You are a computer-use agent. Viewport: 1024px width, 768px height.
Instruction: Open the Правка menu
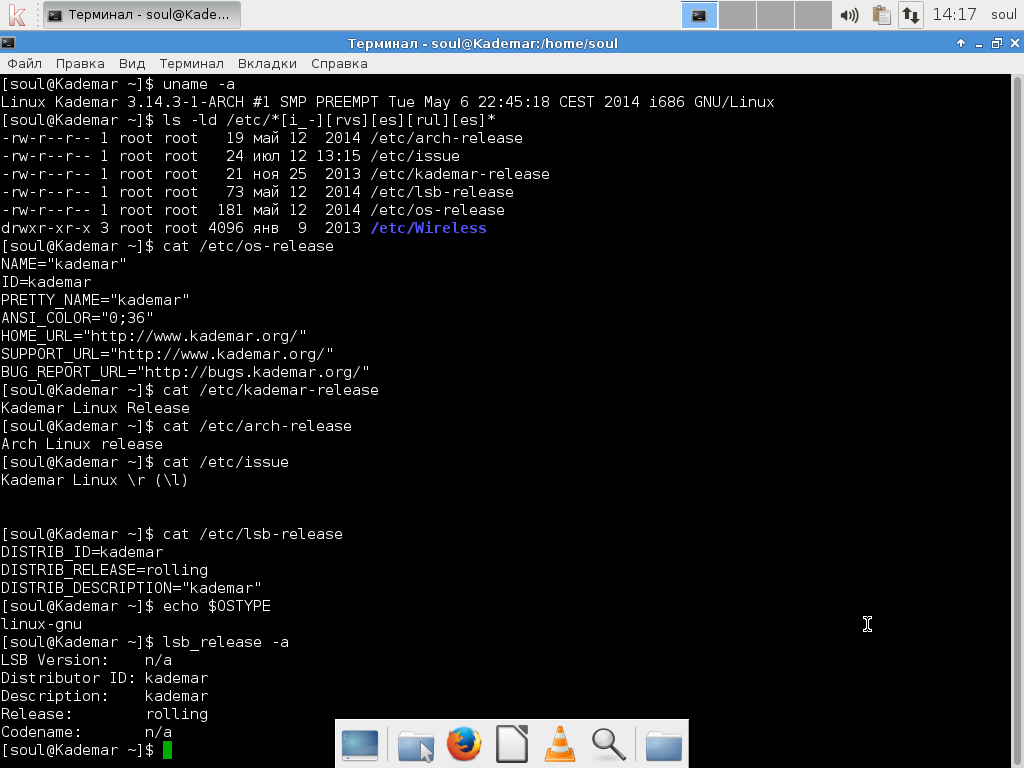click(80, 63)
